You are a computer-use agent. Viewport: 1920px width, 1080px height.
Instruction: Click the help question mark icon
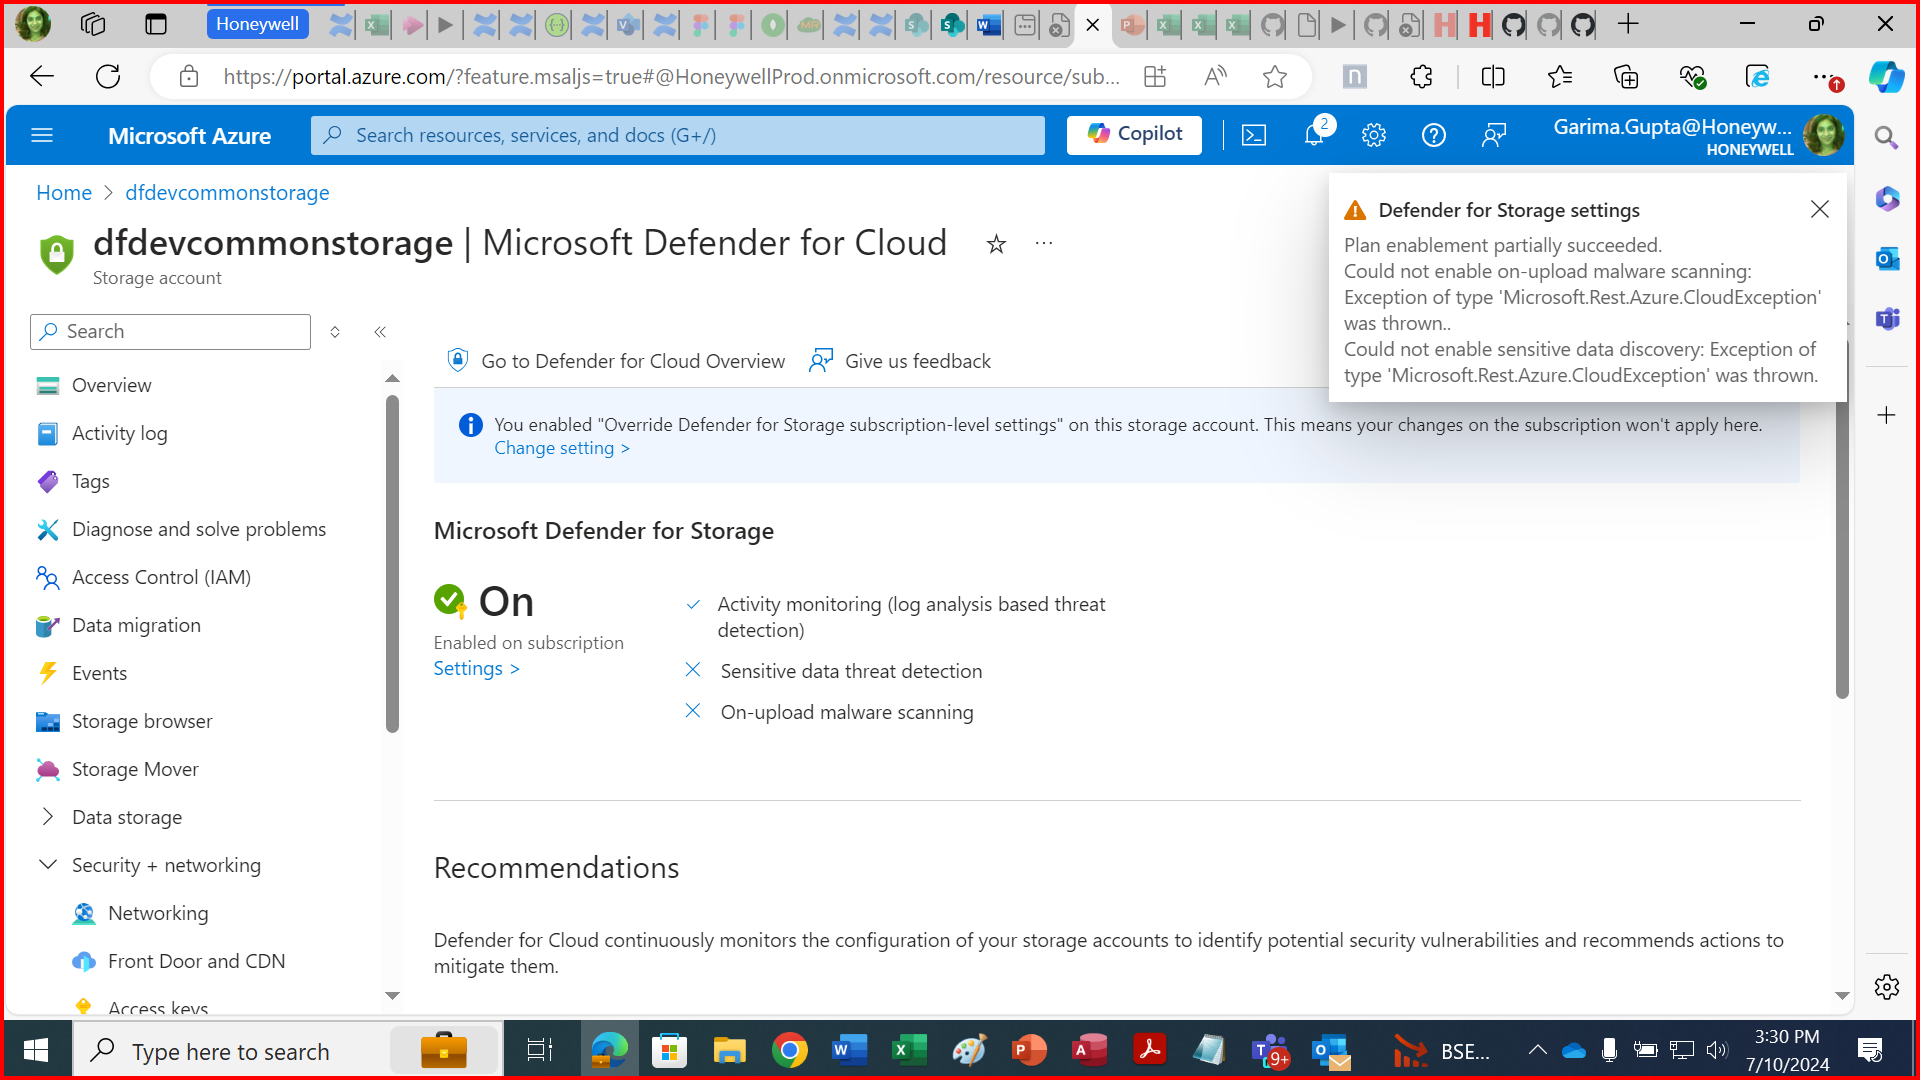[1433, 135]
